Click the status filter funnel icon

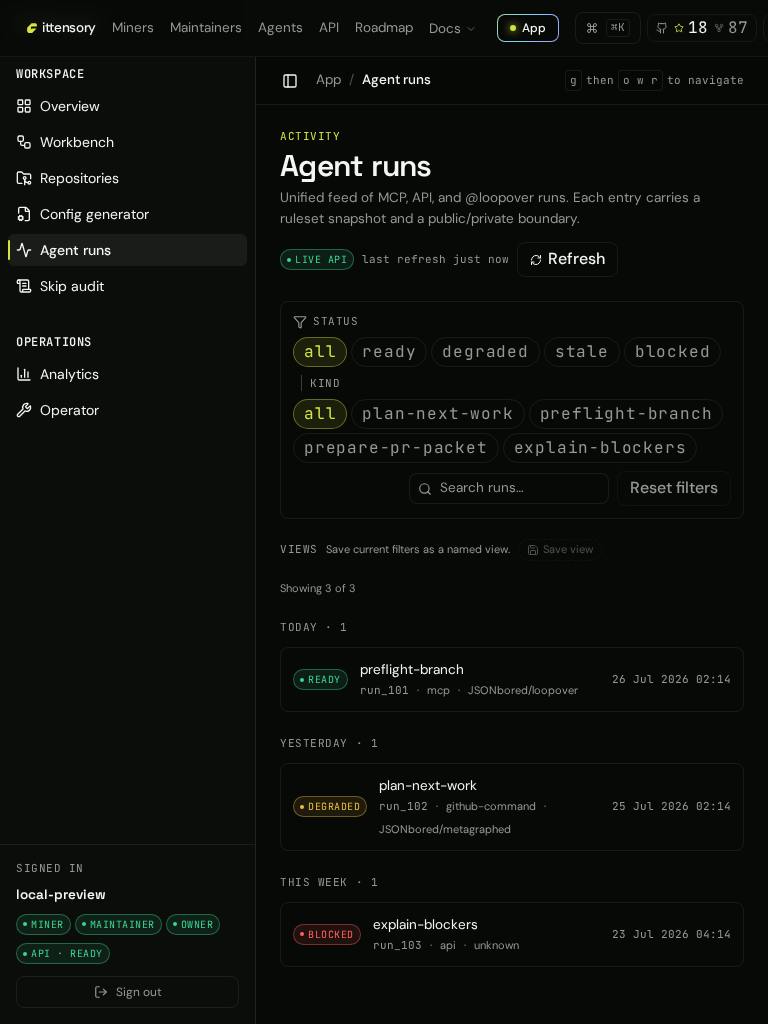click(x=300, y=321)
